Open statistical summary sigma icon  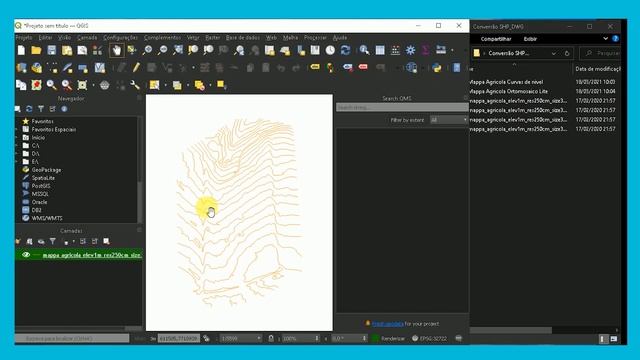tap(425, 50)
